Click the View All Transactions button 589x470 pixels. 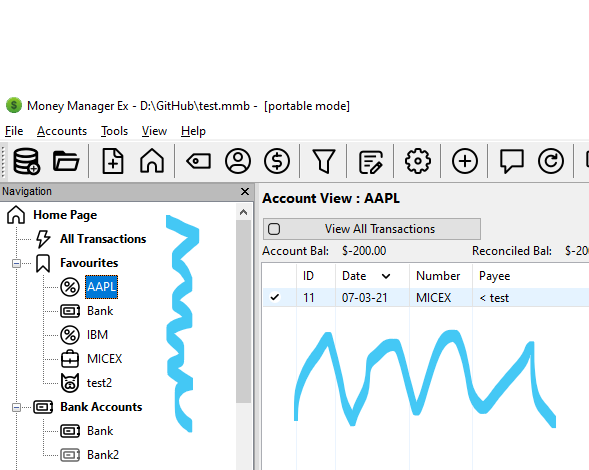click(372, 229)
